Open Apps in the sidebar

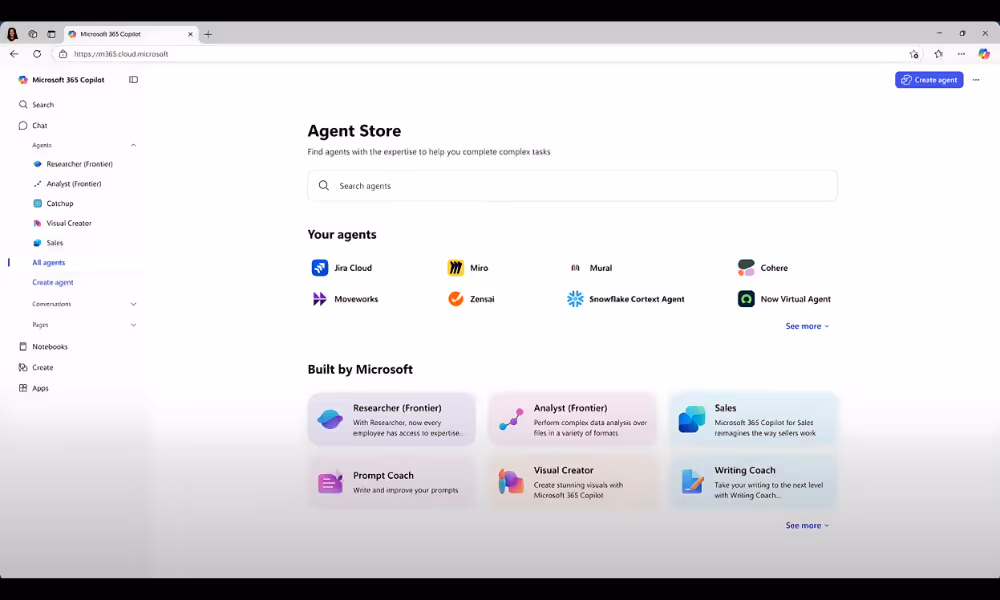[x=34, y=388]
